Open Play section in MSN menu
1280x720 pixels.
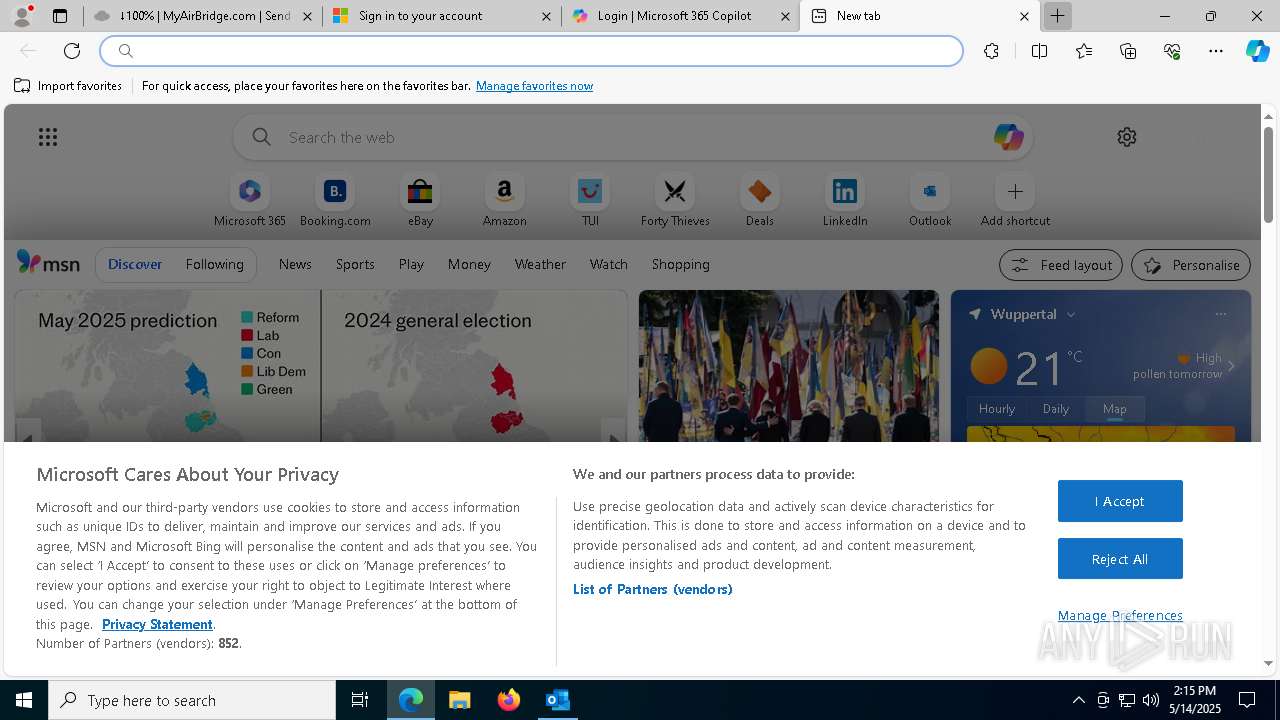point(411,264)
